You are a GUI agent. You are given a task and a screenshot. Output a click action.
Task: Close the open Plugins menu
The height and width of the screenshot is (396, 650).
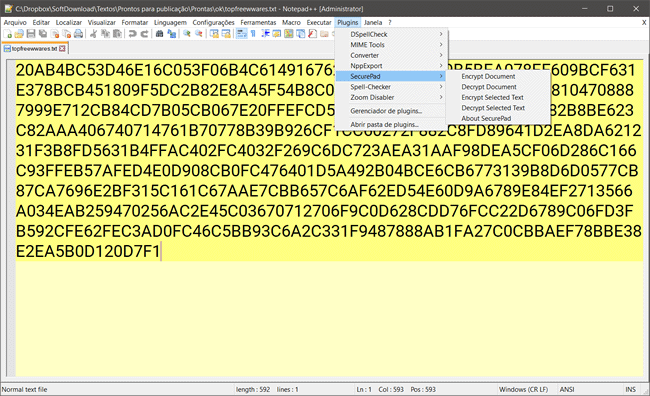(x=347, y=22)
